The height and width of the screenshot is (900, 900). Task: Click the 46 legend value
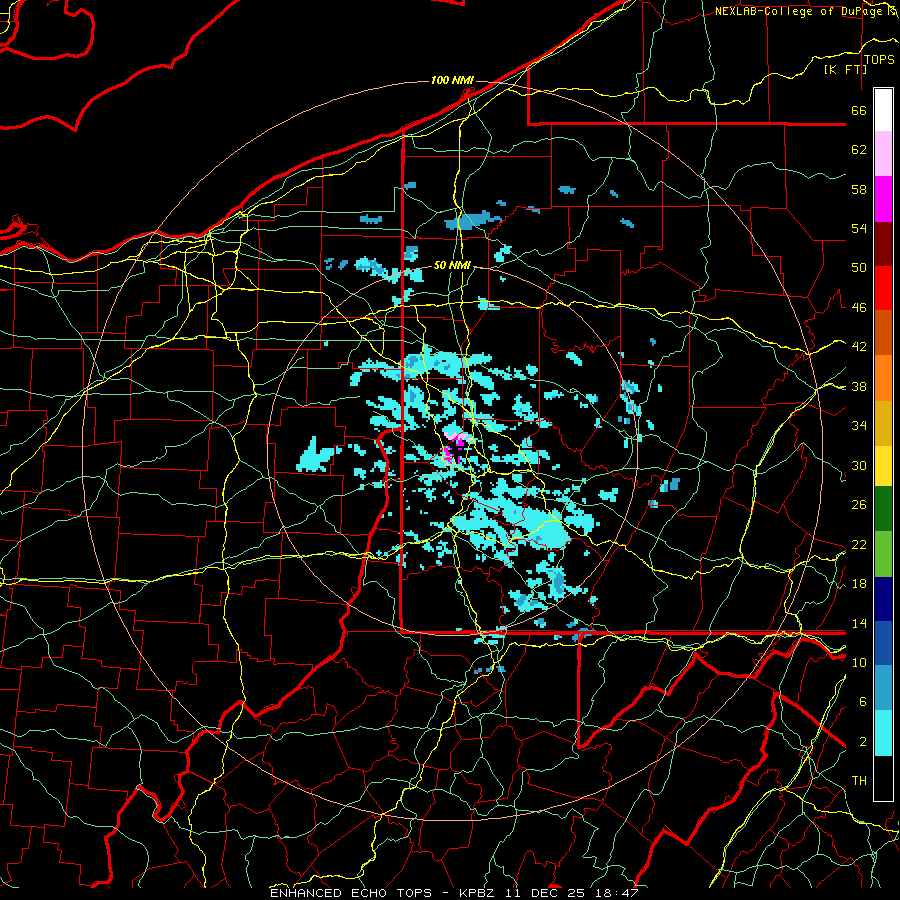(859, 308)
